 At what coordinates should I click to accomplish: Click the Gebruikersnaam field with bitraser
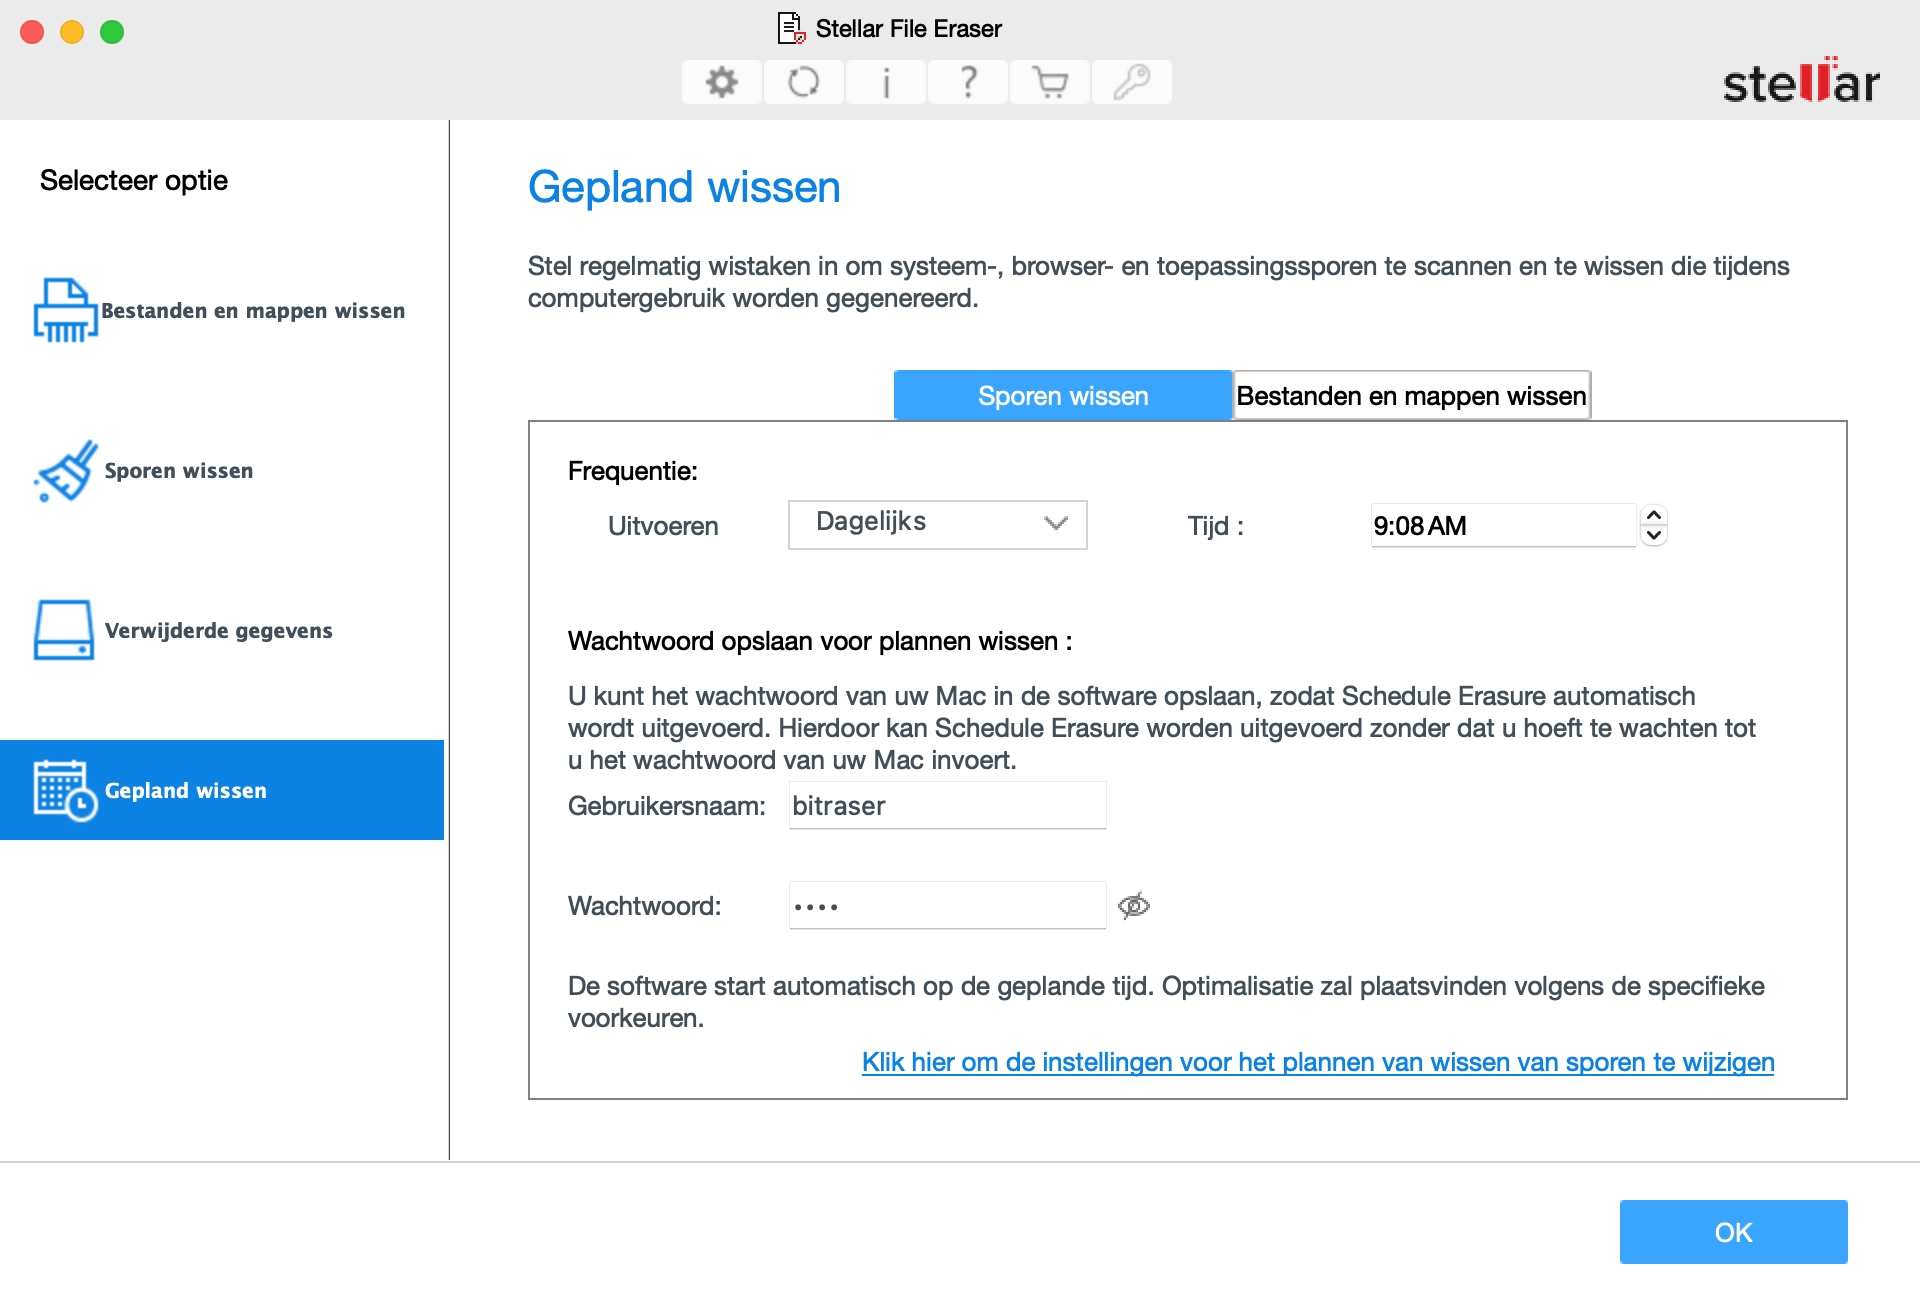coord(947,805)
